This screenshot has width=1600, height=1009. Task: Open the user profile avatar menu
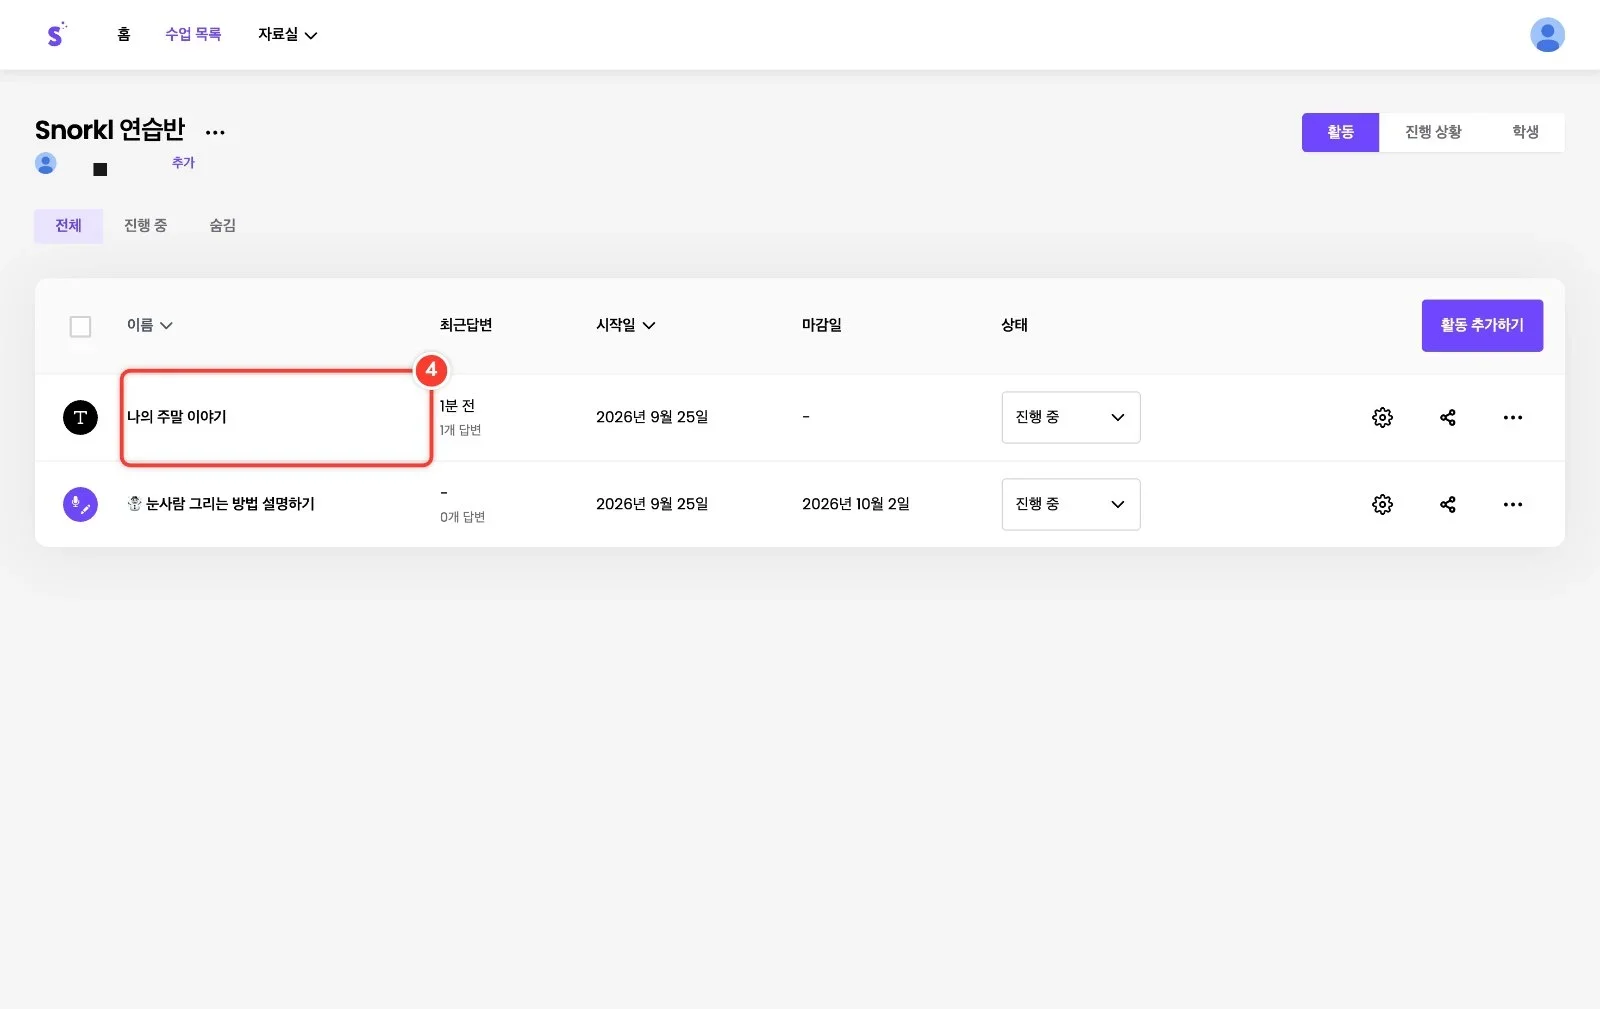click(1547, 35)
